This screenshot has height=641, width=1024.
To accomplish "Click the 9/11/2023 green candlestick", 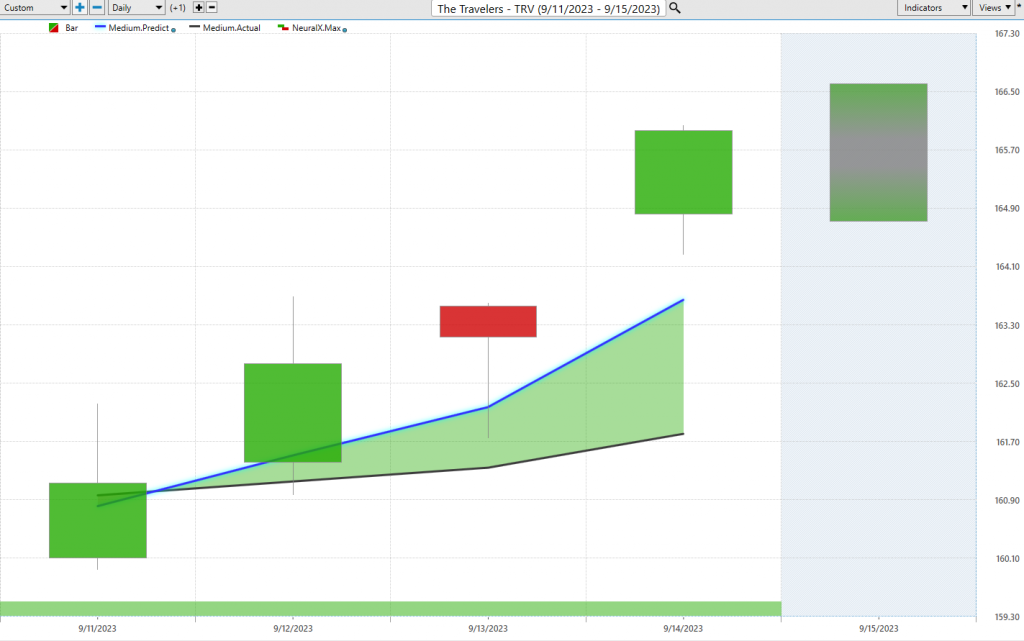I will click(x=98, y=520).
